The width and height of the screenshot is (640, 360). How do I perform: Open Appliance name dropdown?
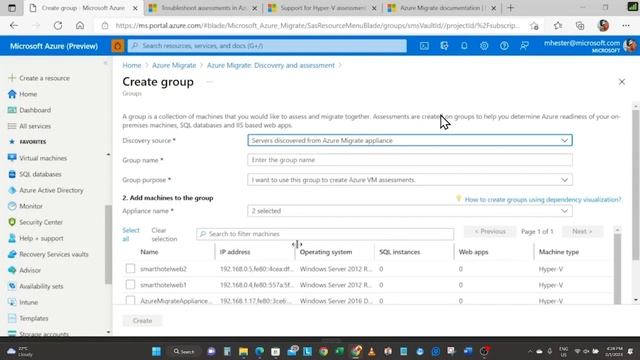tap(410, 211)
